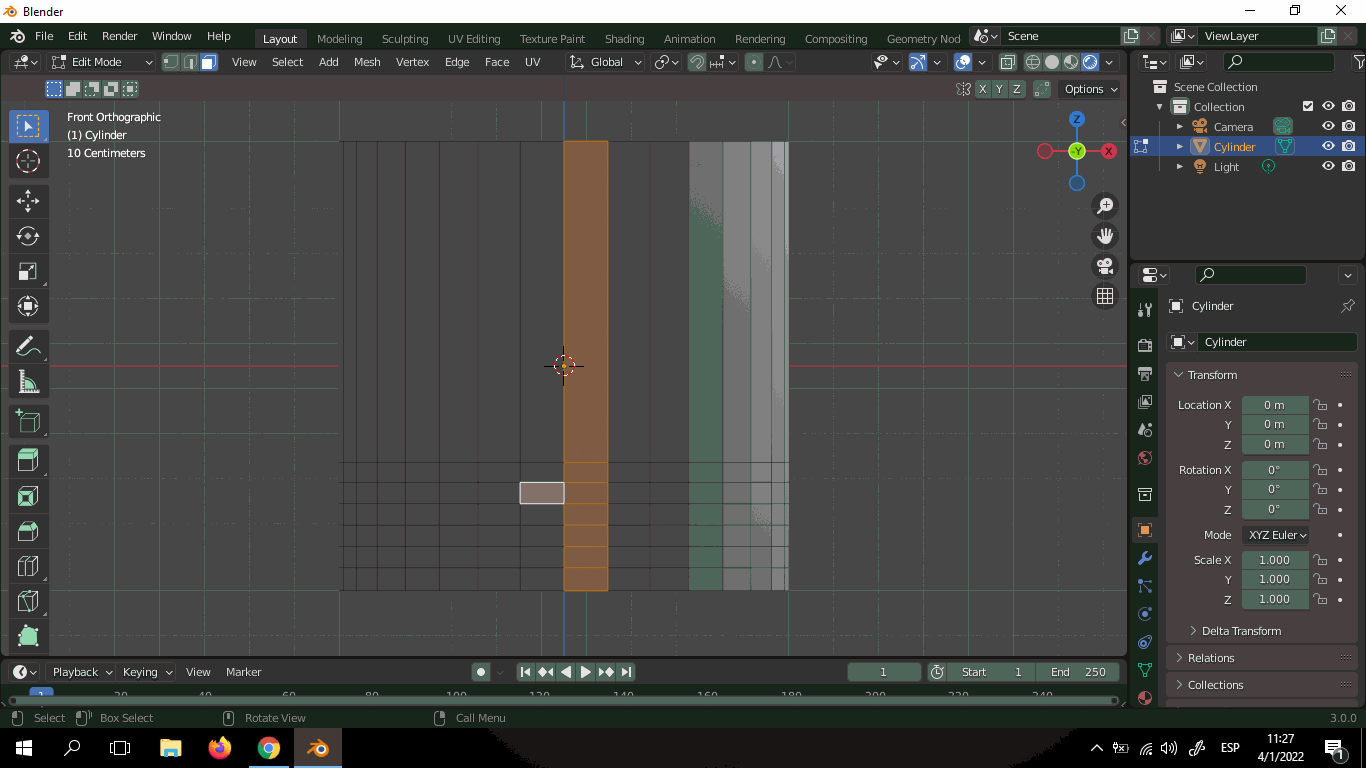1366x768 pixels.
Task: Open the Render menu in top bar
Action: tap(119, 36)
